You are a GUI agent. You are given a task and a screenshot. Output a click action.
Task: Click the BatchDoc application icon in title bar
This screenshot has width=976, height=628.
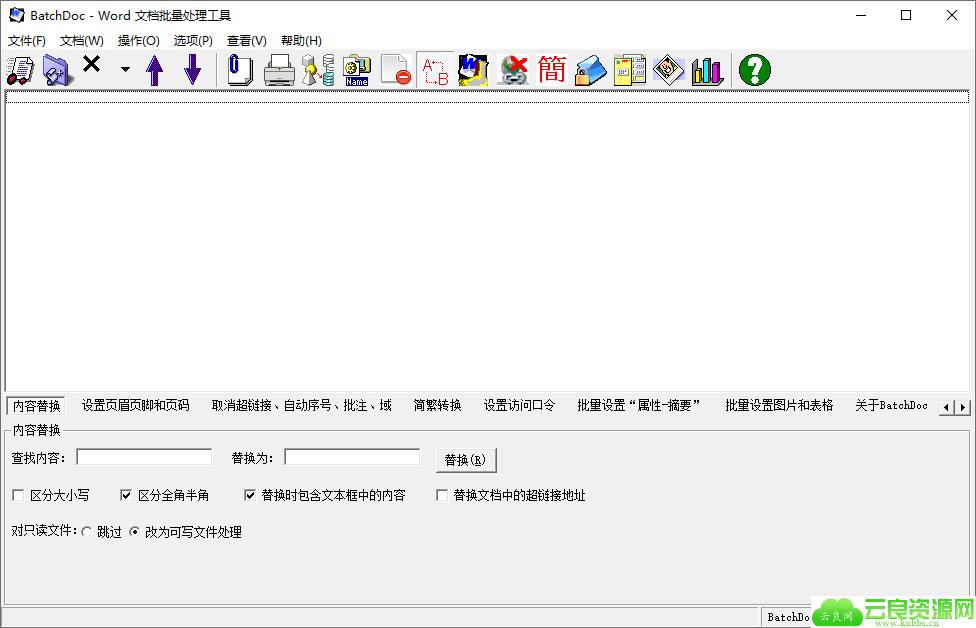[x=17, y=15]
